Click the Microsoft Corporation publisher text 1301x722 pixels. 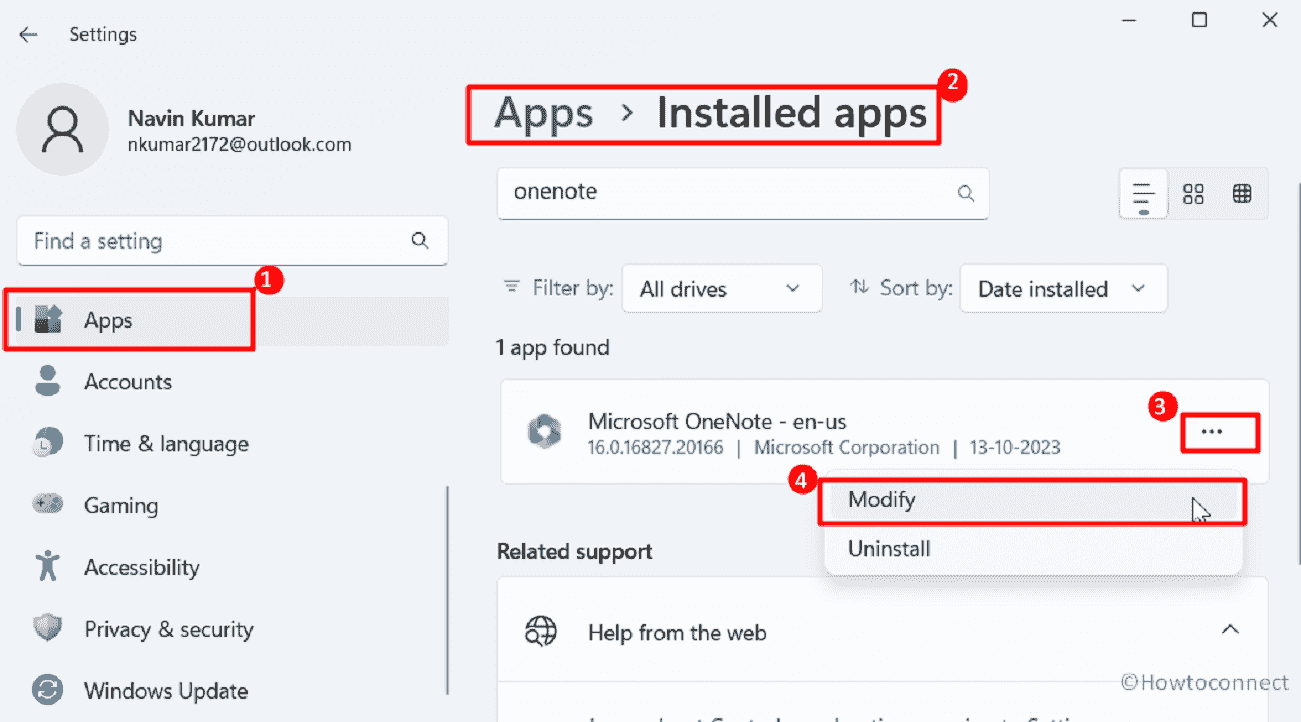coord(847,447)
